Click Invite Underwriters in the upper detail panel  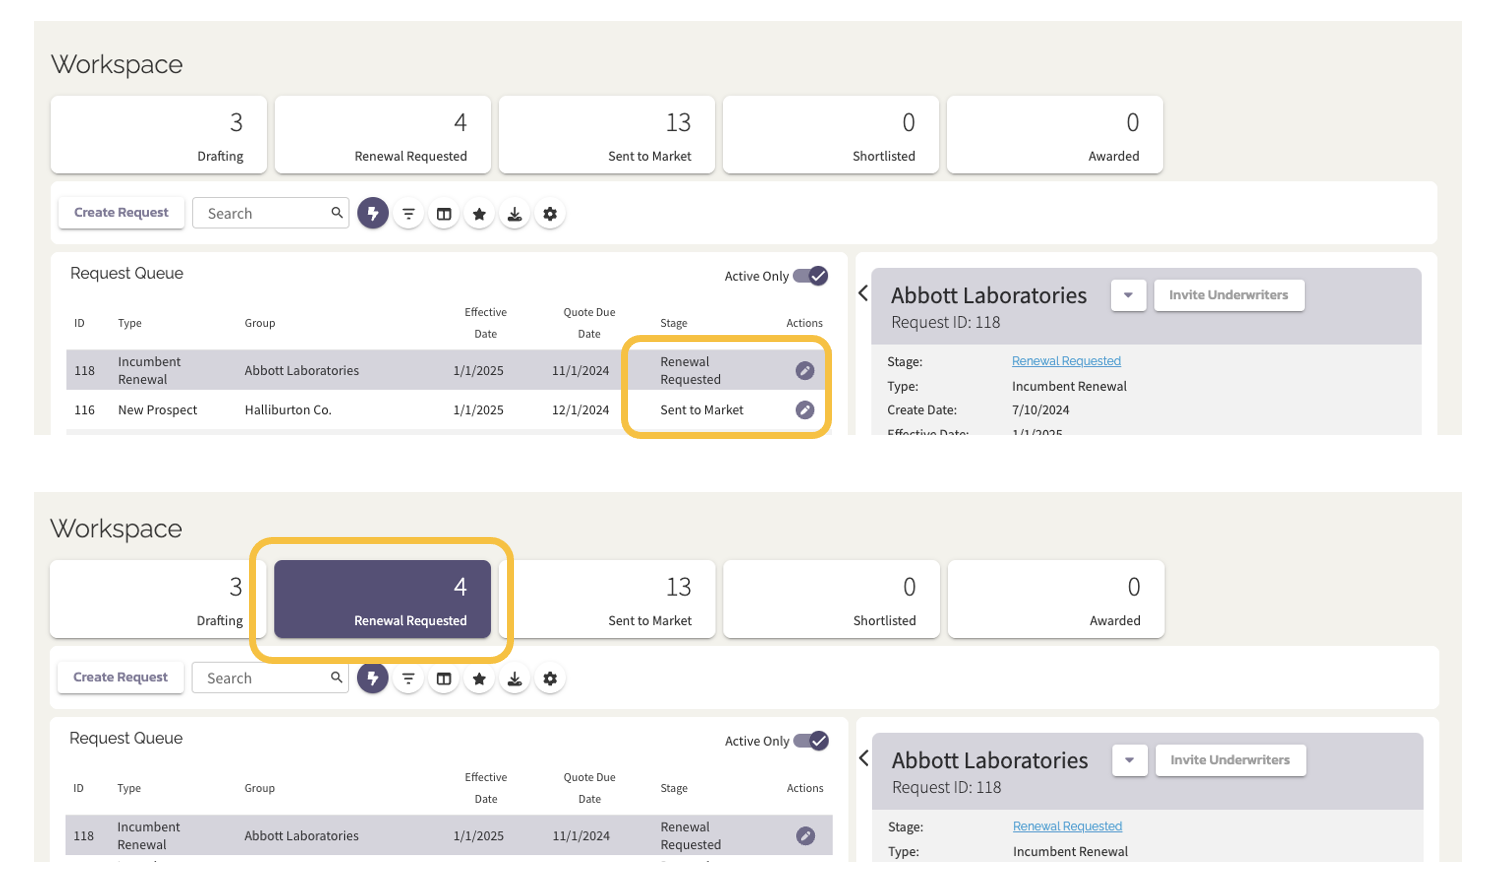1229,295
